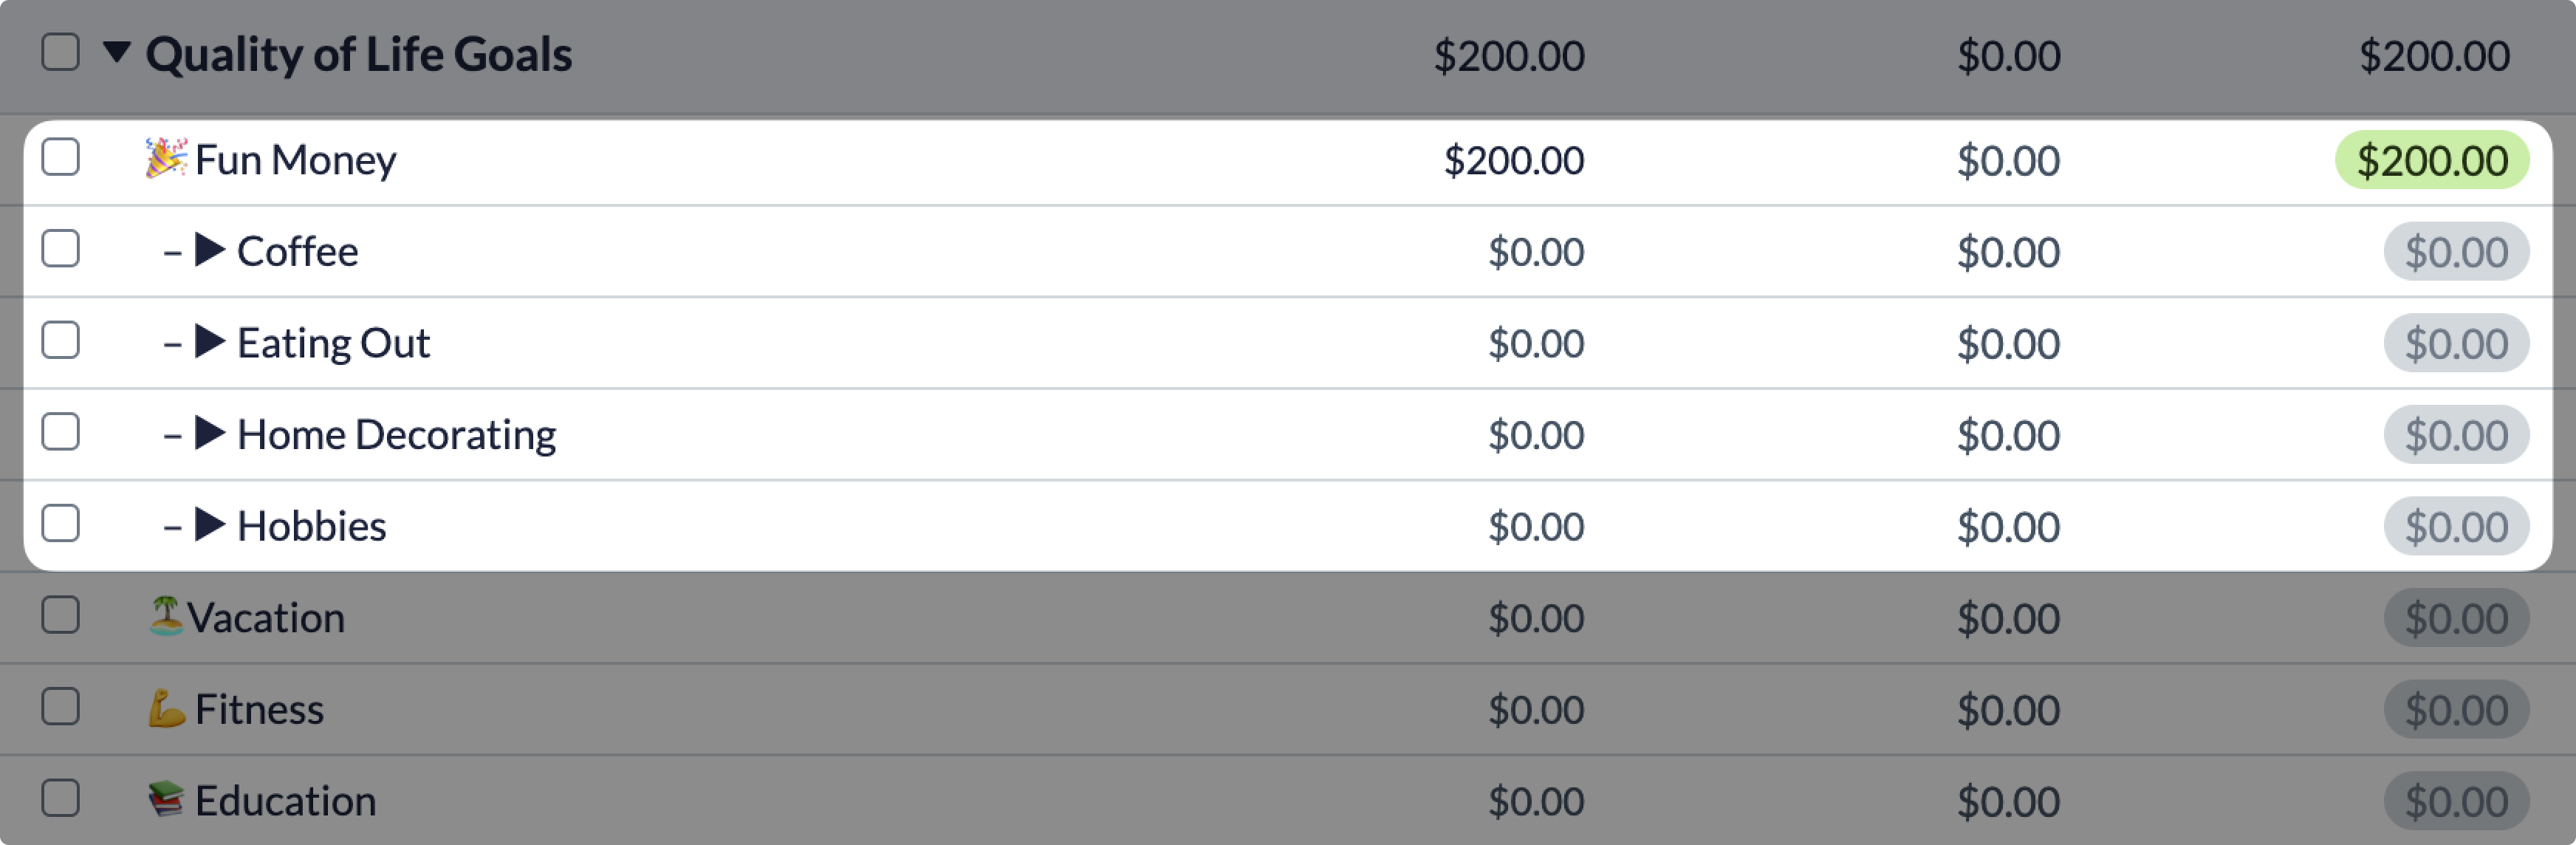Select the Fitness category name
Viewport: 2576px width, 845px height.
(x=259, y=709)
